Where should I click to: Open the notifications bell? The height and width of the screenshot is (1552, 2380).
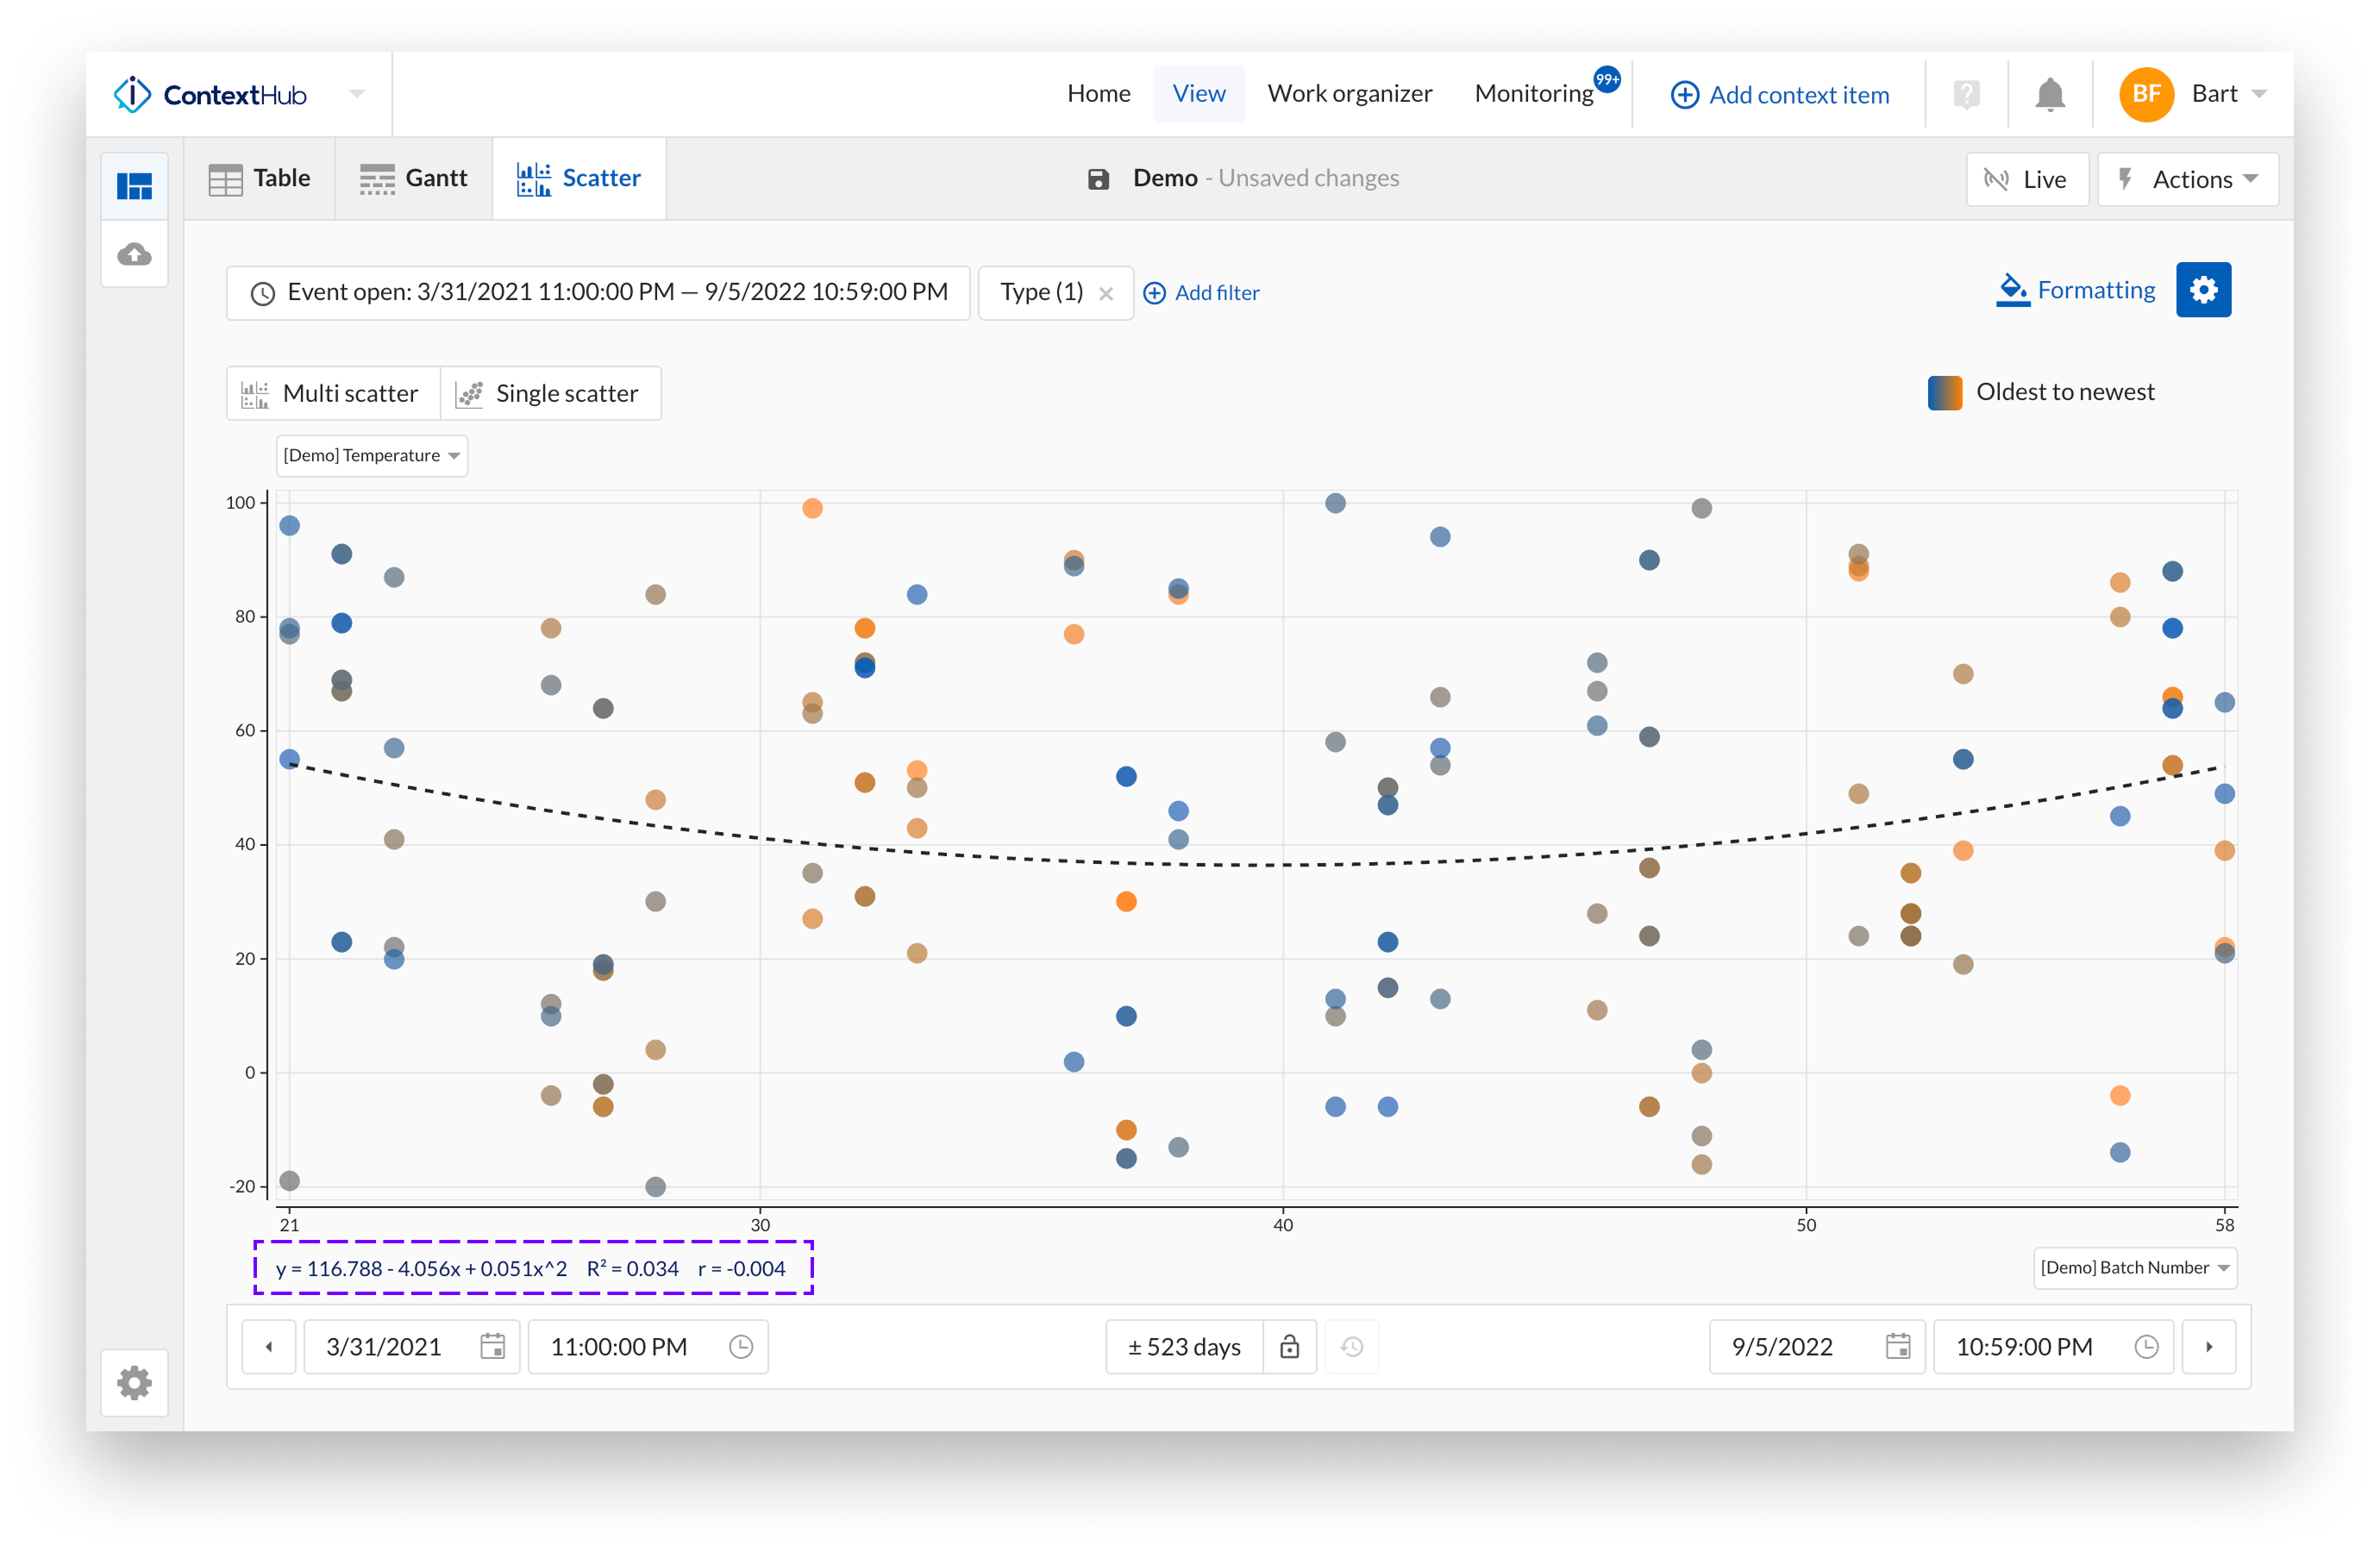[2051, 93]
